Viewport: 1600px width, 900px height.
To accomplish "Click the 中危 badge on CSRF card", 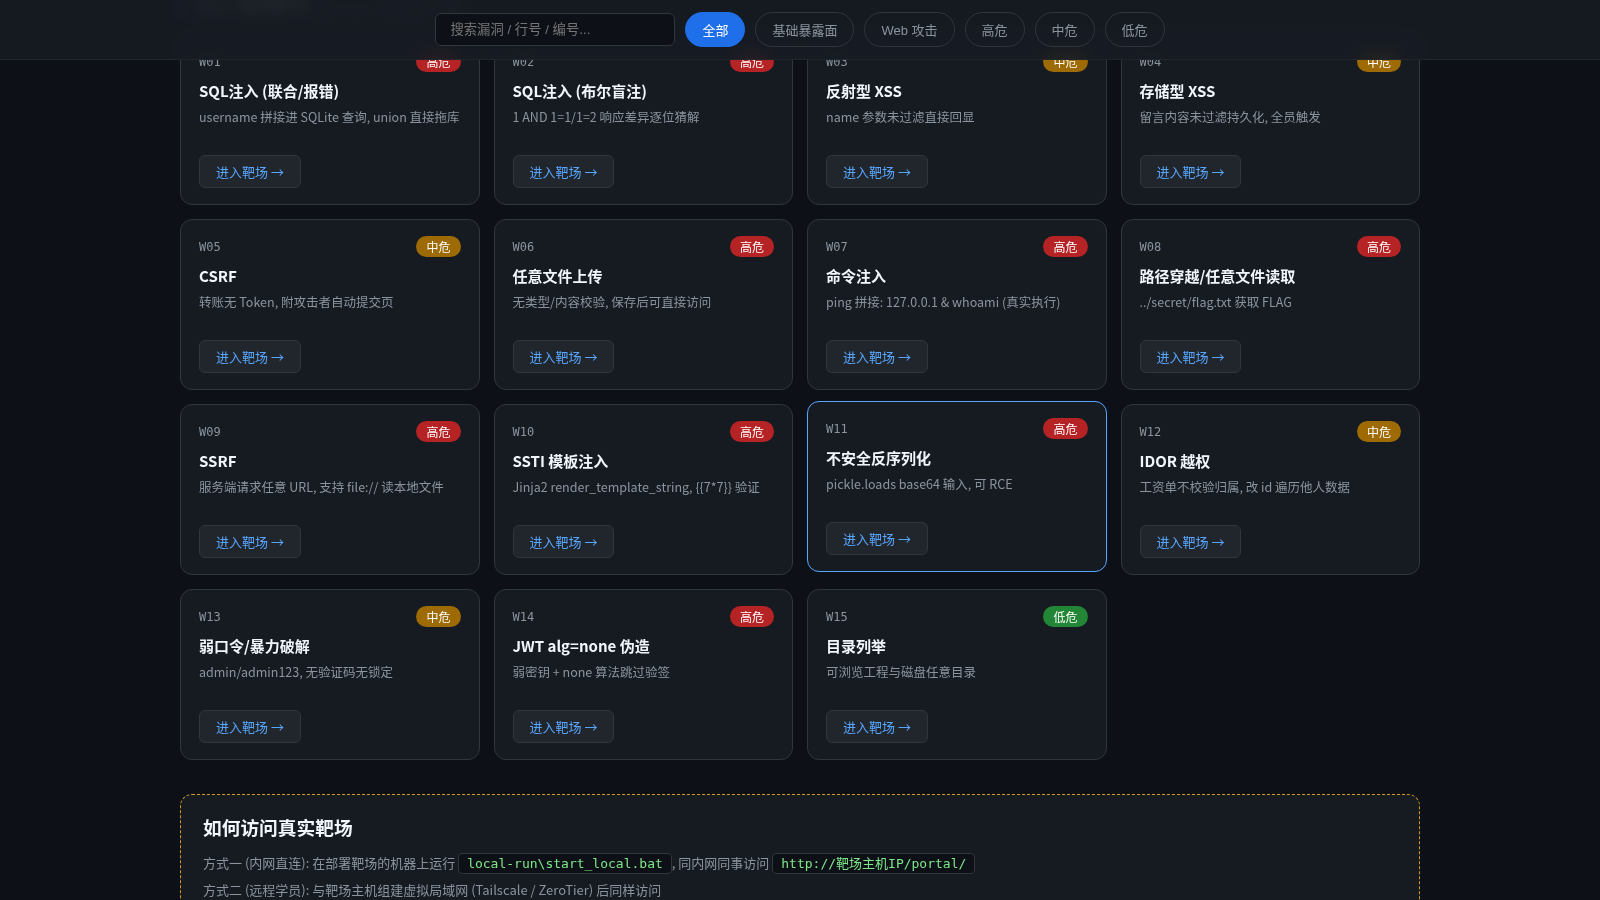I will pos(438,247).
